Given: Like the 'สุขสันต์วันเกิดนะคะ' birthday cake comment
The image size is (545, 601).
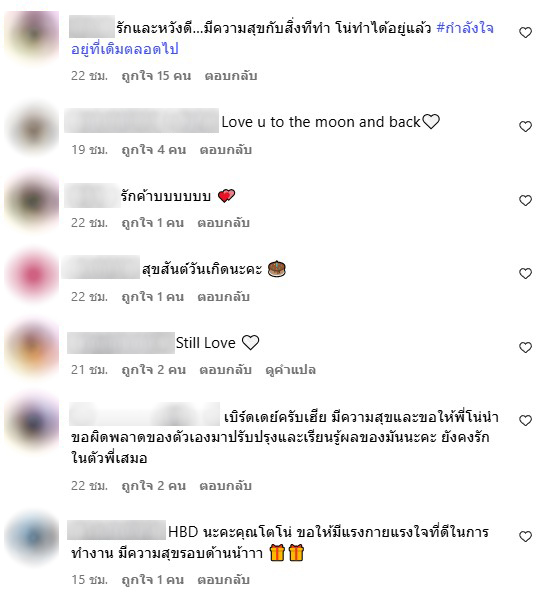Looking at the screenshot, I should tap(525, 273).
